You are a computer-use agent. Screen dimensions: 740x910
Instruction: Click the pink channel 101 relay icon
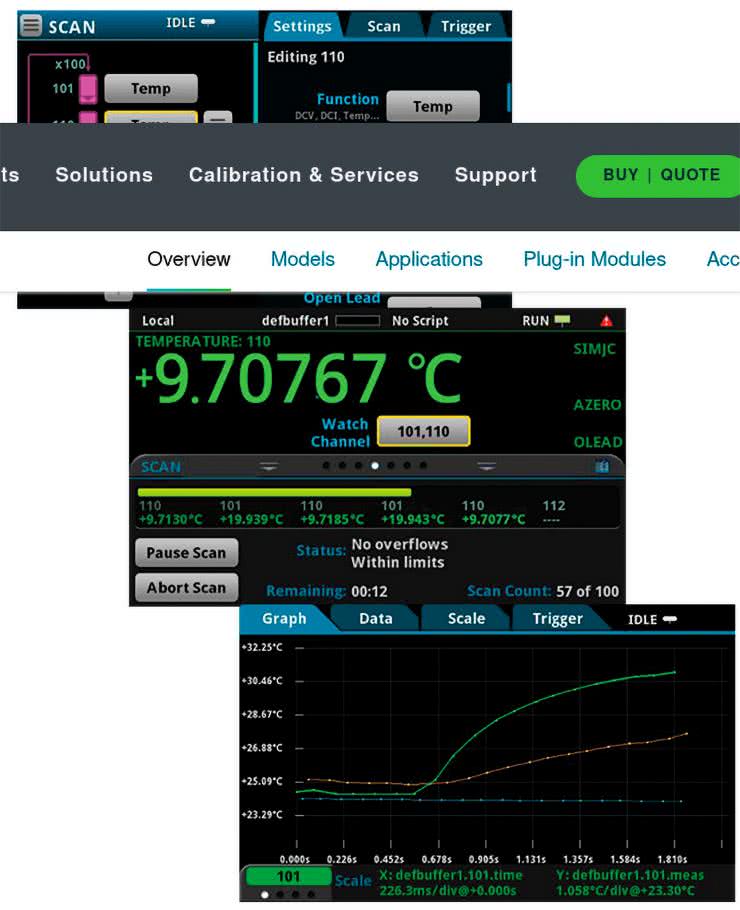coord(88,89)
